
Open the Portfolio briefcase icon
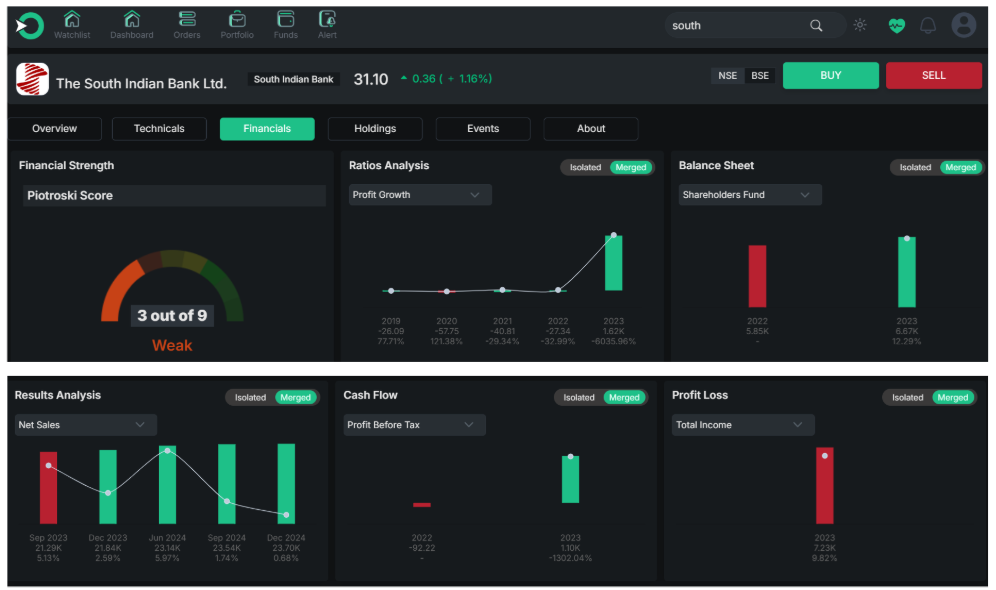click(x=237, y=20)
